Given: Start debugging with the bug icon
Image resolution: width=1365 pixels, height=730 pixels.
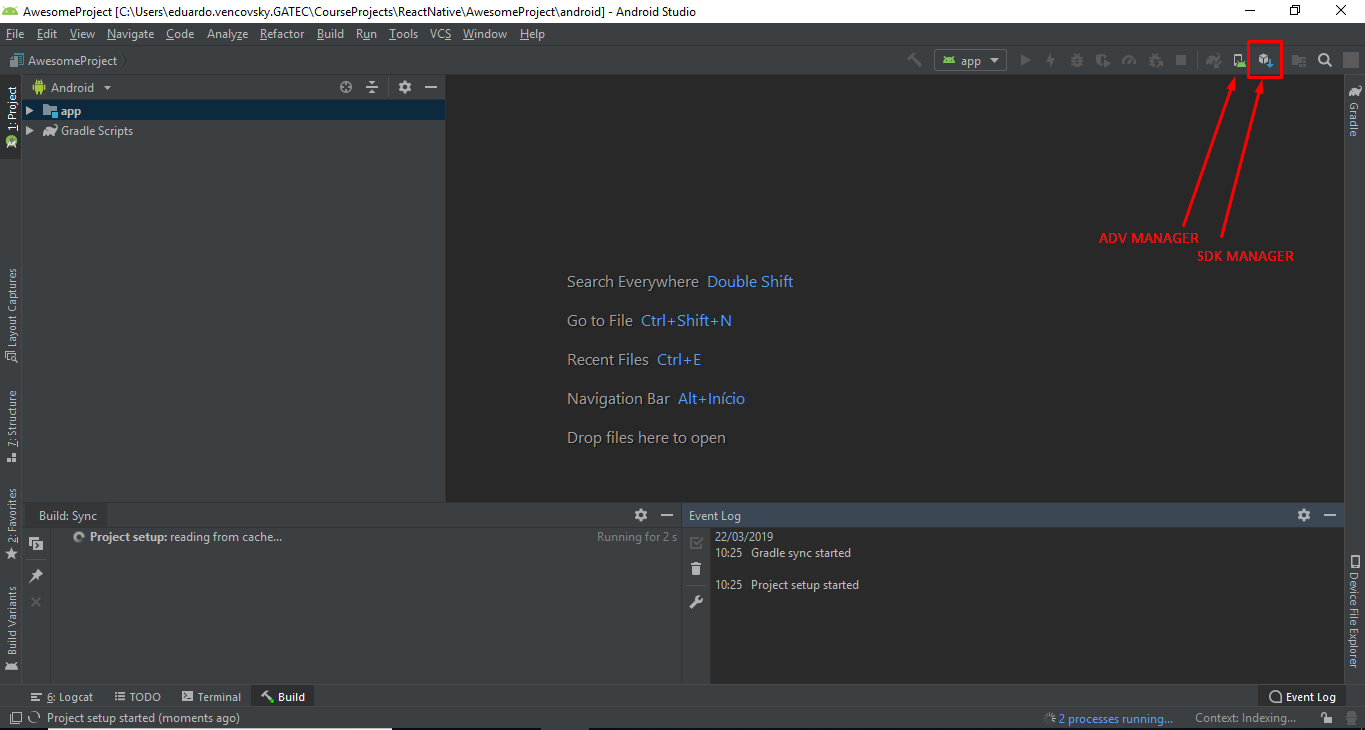Looking at the screenshot, I should click(1077, 60).
